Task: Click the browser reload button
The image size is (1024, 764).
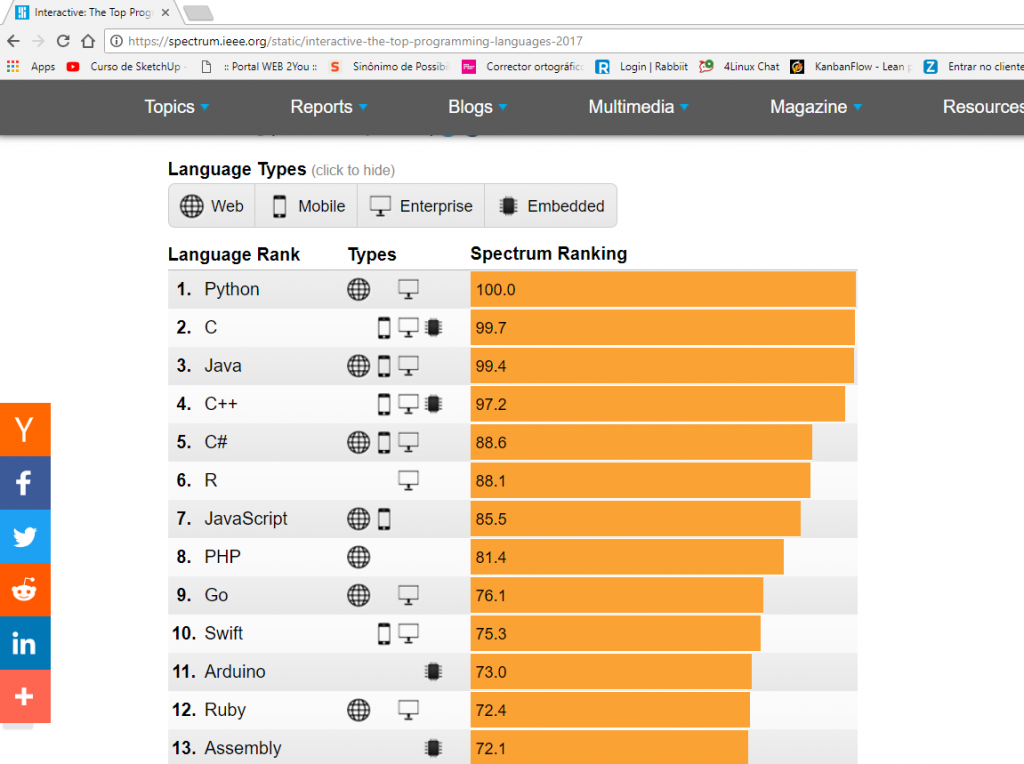Action: pyautogui.click(x=63, y=41)
